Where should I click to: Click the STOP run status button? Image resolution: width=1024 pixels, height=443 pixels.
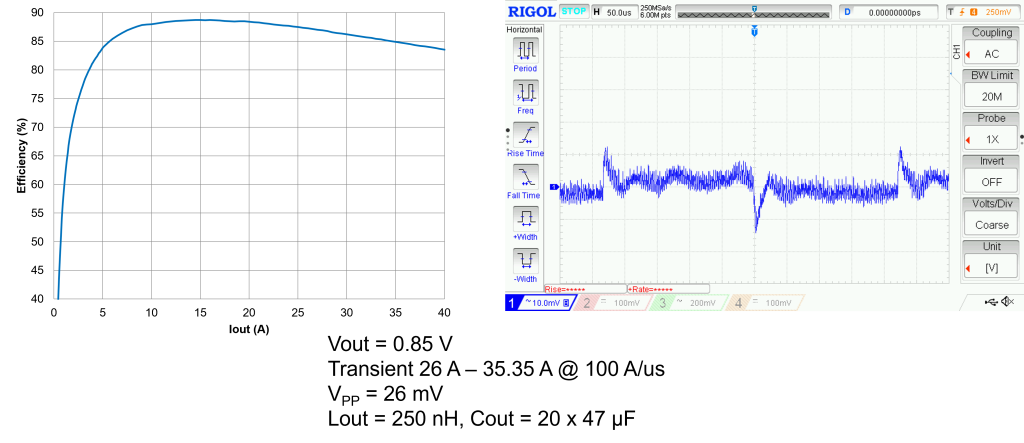(572, 12)
